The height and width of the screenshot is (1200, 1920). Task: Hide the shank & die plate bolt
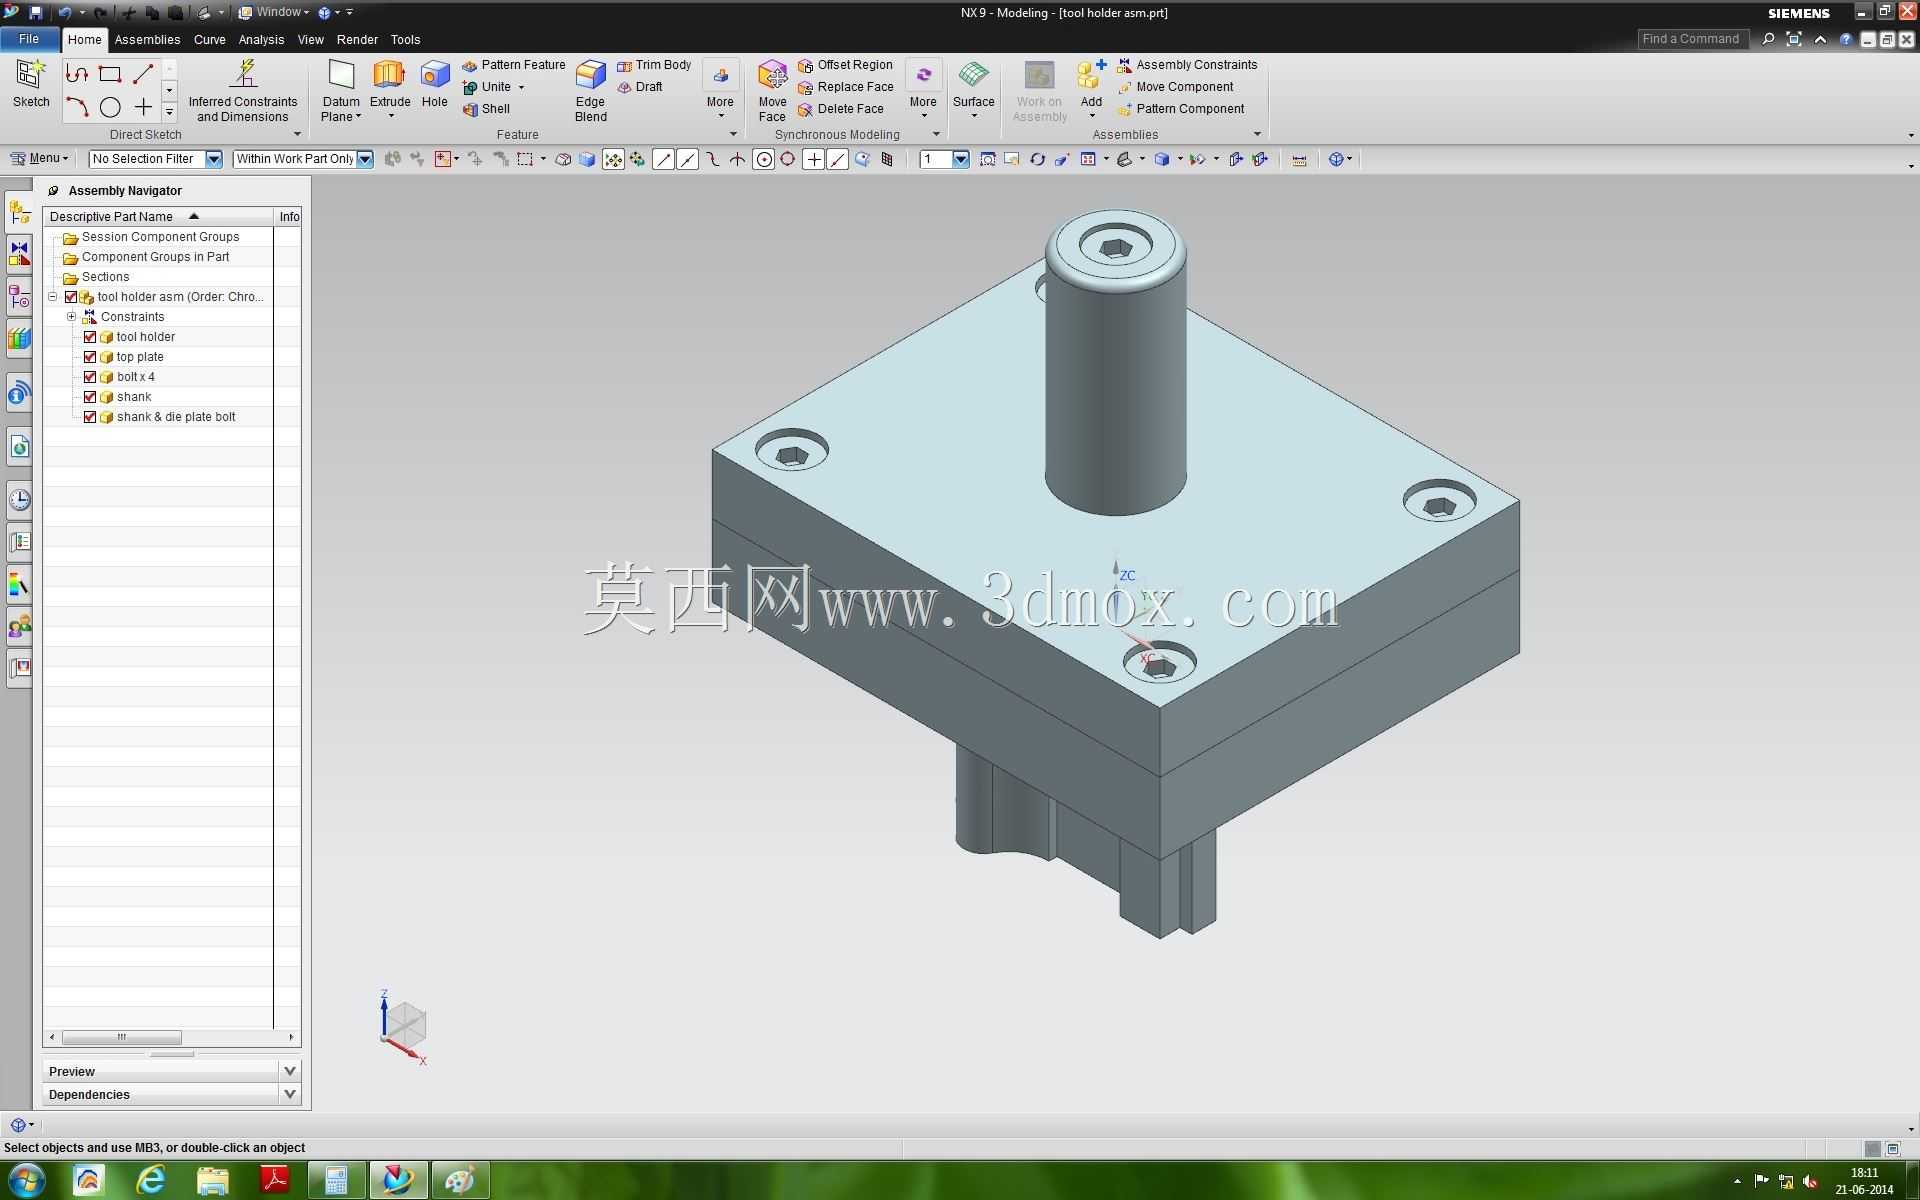tap(90, 417)
